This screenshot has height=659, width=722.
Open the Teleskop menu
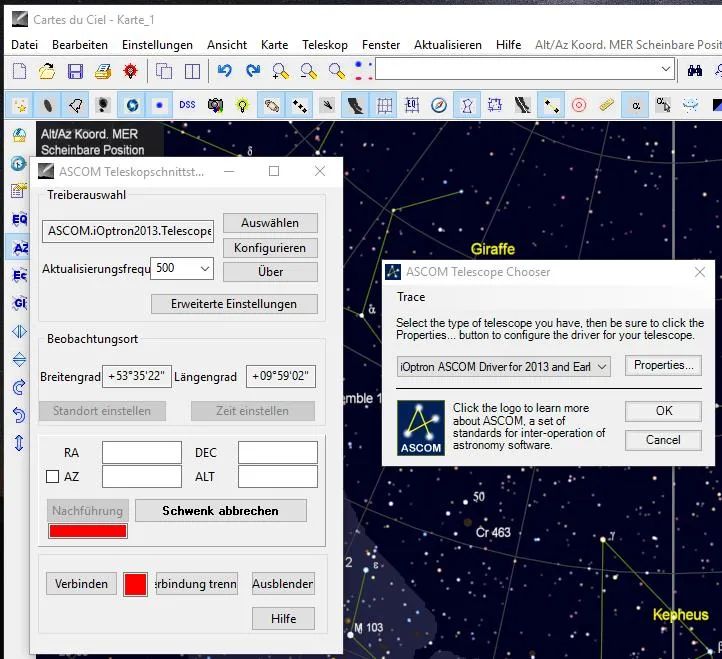coord(325,45)
